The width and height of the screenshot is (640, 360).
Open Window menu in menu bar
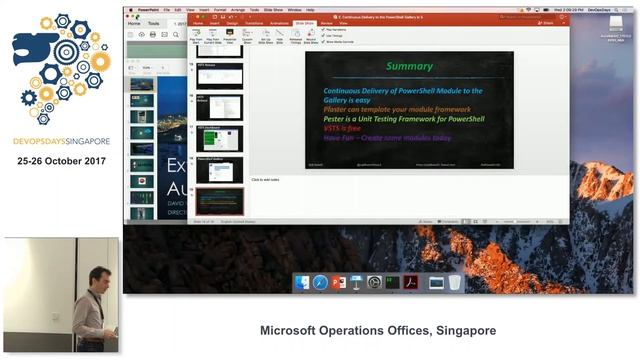pos(295,10)
